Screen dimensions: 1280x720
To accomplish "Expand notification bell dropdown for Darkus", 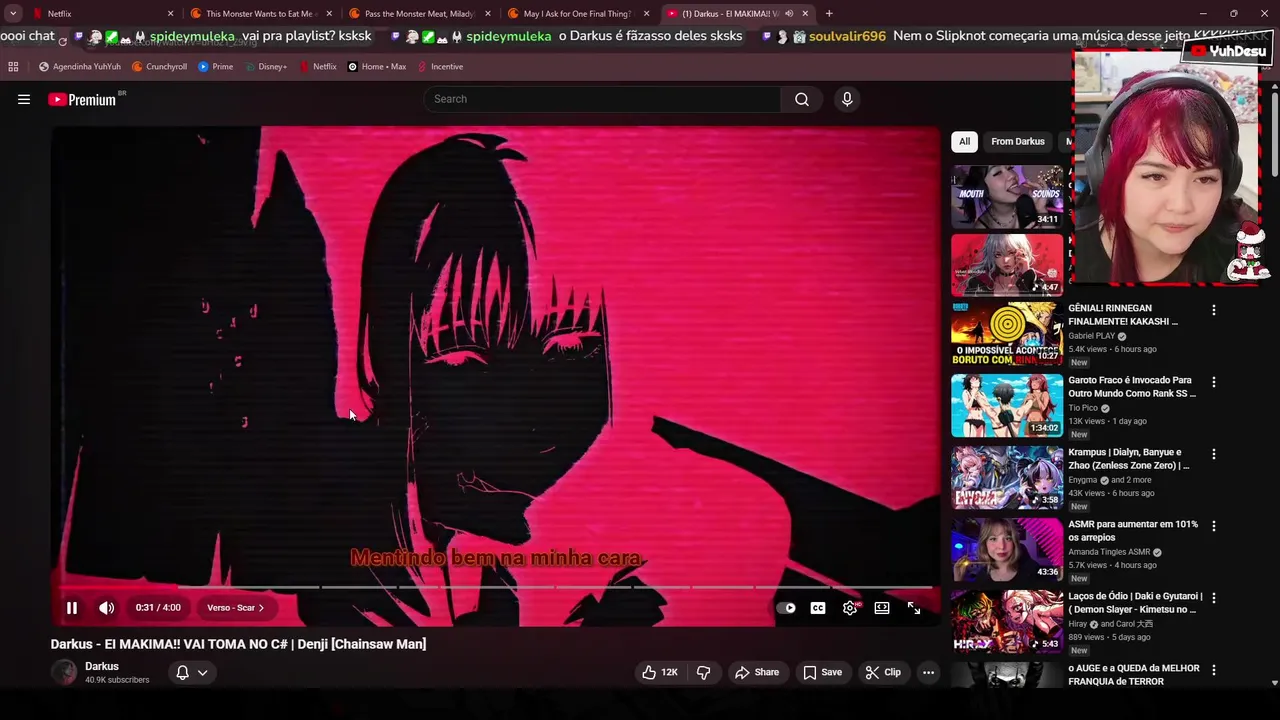I will click(192, 672).
